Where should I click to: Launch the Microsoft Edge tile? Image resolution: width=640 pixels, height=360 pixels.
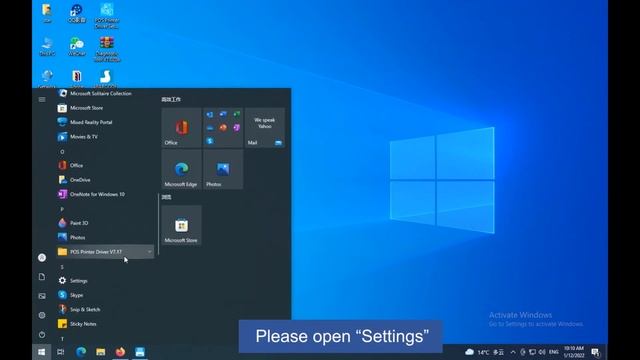(x=182, y=169)
